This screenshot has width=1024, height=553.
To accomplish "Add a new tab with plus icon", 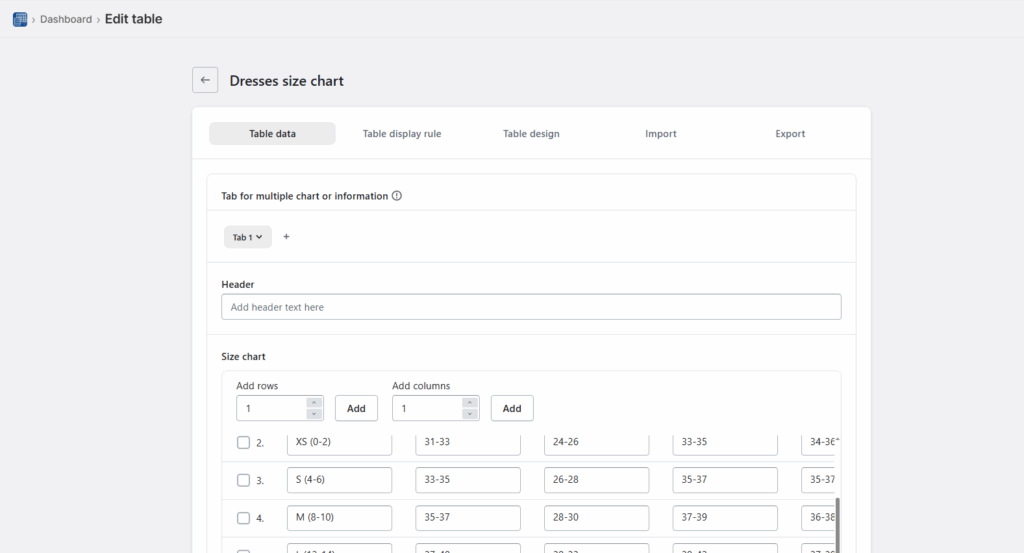I will (x=286, y=237).
